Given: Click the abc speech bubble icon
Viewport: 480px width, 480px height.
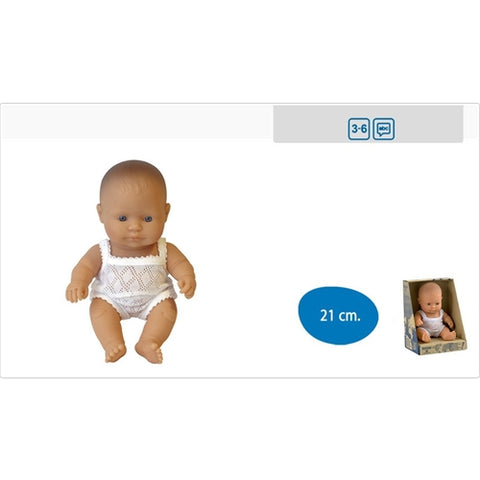Looking at the screenshot, I should pos(384,129).
